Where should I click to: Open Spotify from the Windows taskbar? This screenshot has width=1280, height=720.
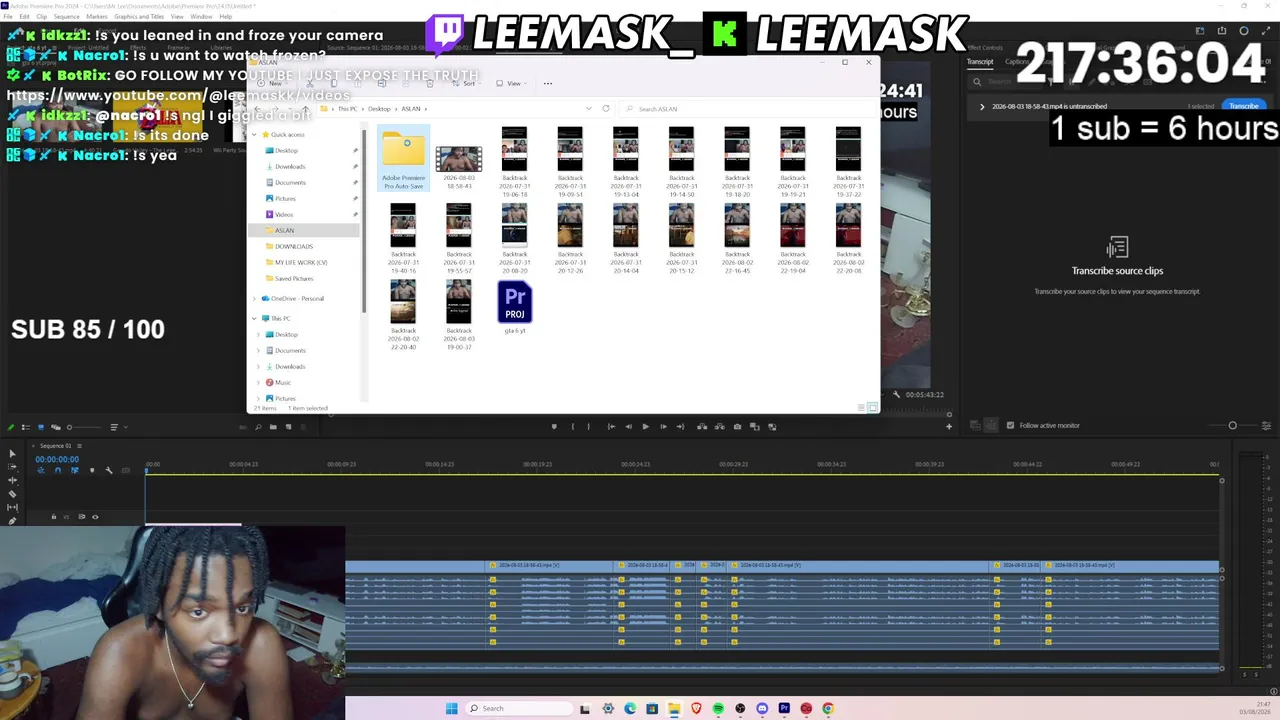coord(718,708)
